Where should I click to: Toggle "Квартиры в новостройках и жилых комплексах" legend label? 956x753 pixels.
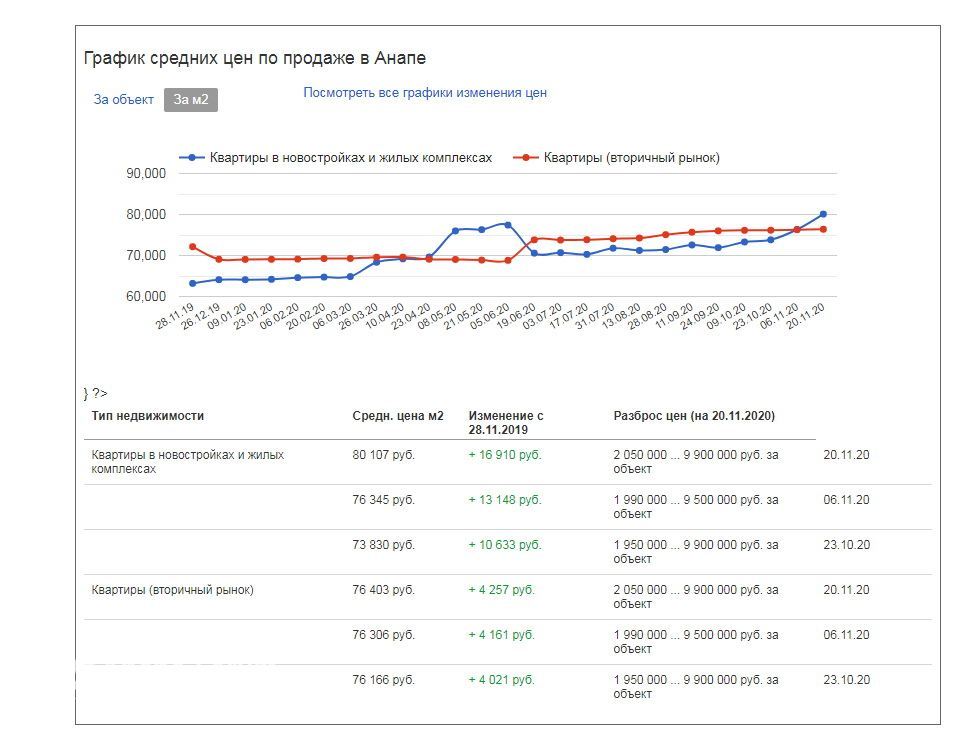point(350,158)
